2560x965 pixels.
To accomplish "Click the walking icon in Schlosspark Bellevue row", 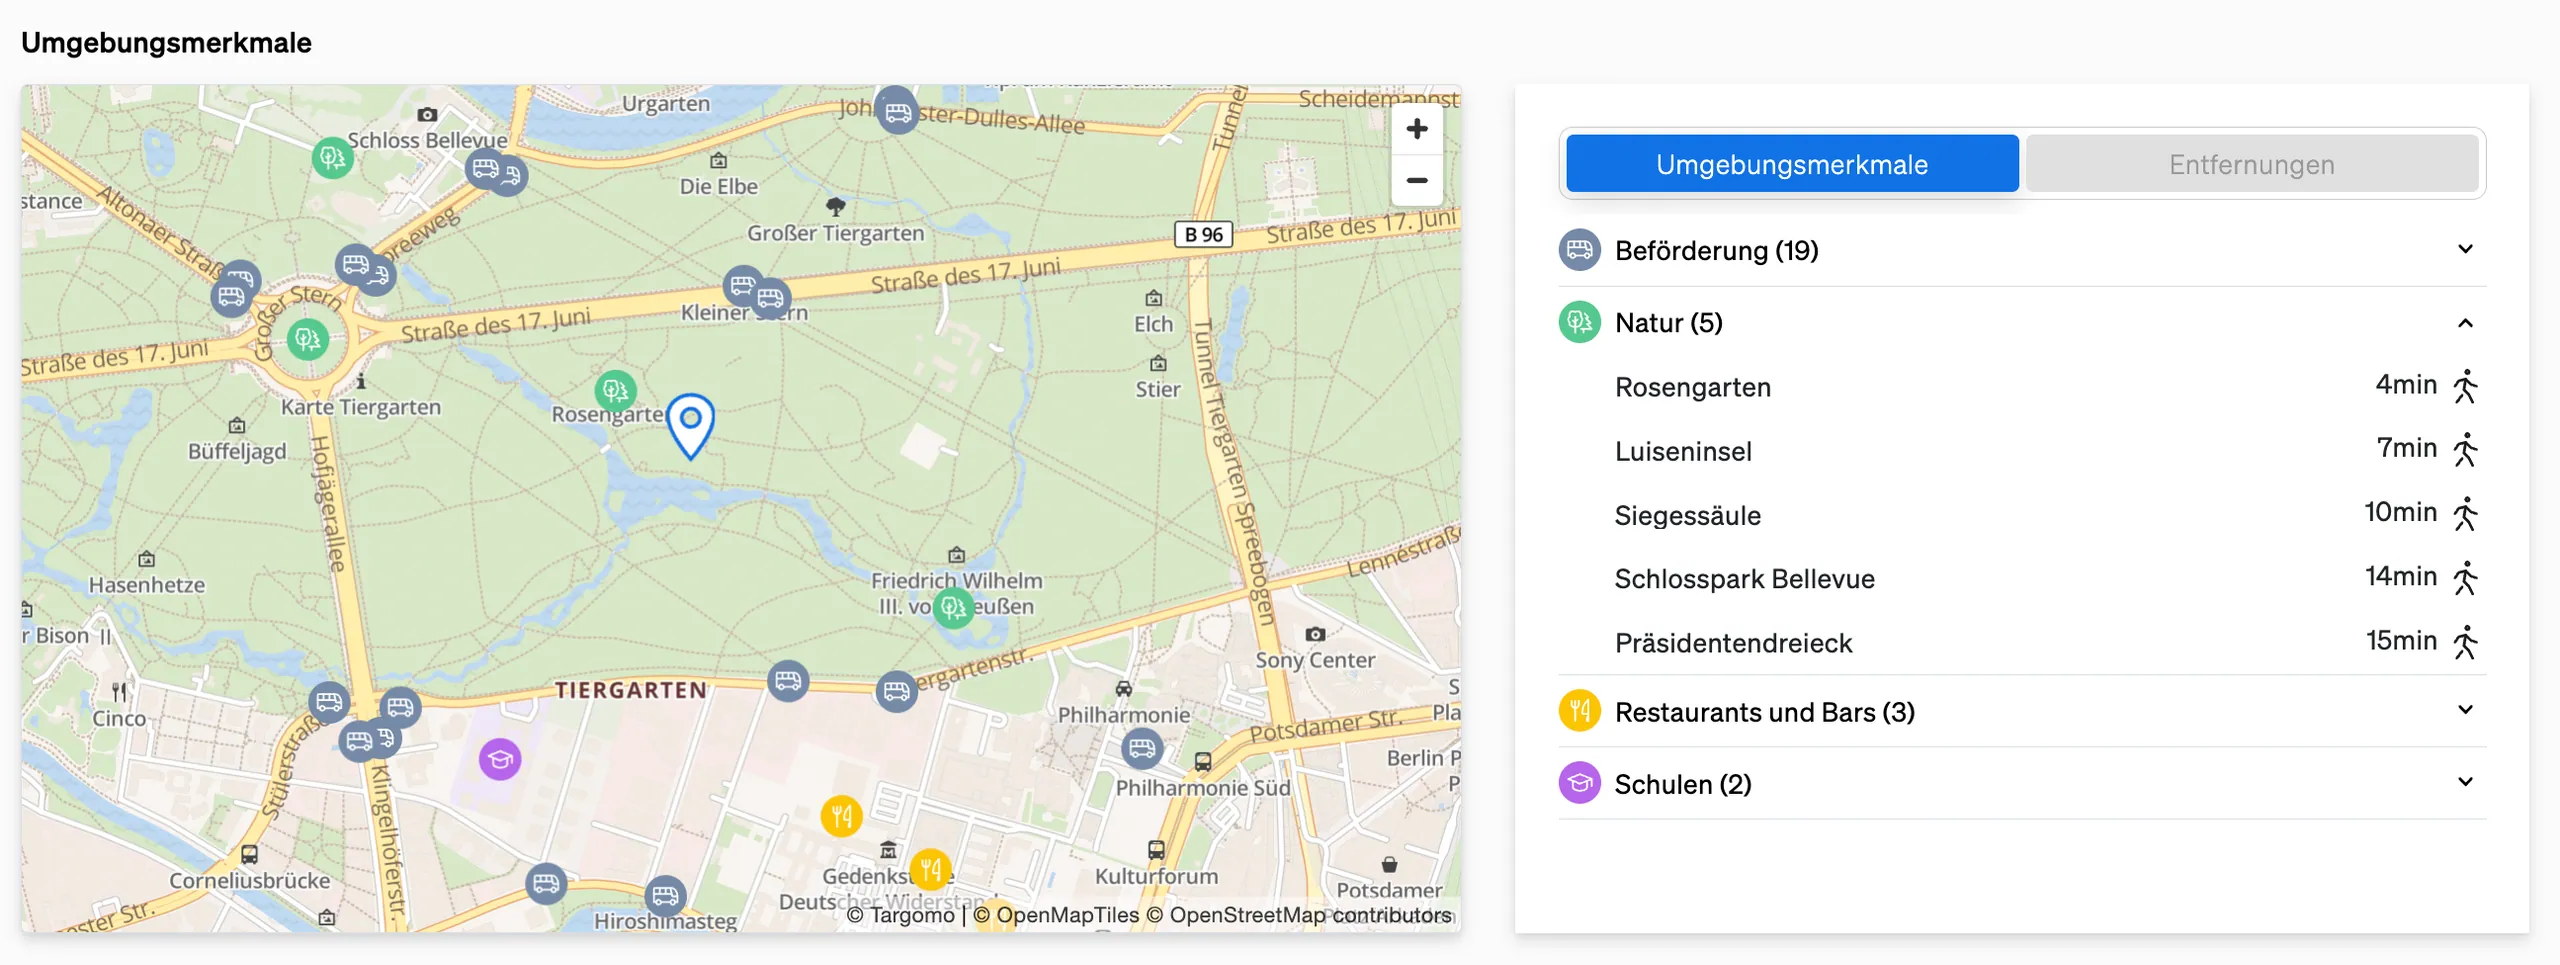I will [2465, 578].
